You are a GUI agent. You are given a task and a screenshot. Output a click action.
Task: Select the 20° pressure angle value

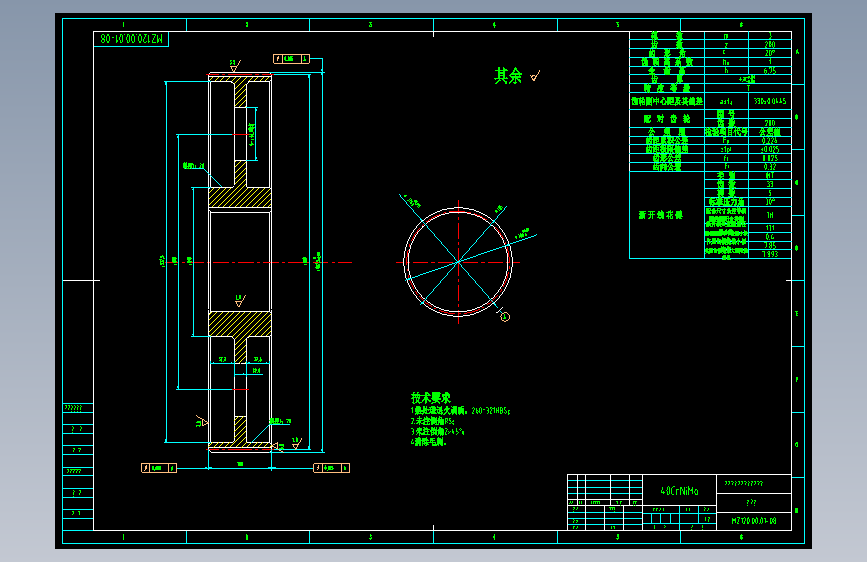tap(770, 53)
